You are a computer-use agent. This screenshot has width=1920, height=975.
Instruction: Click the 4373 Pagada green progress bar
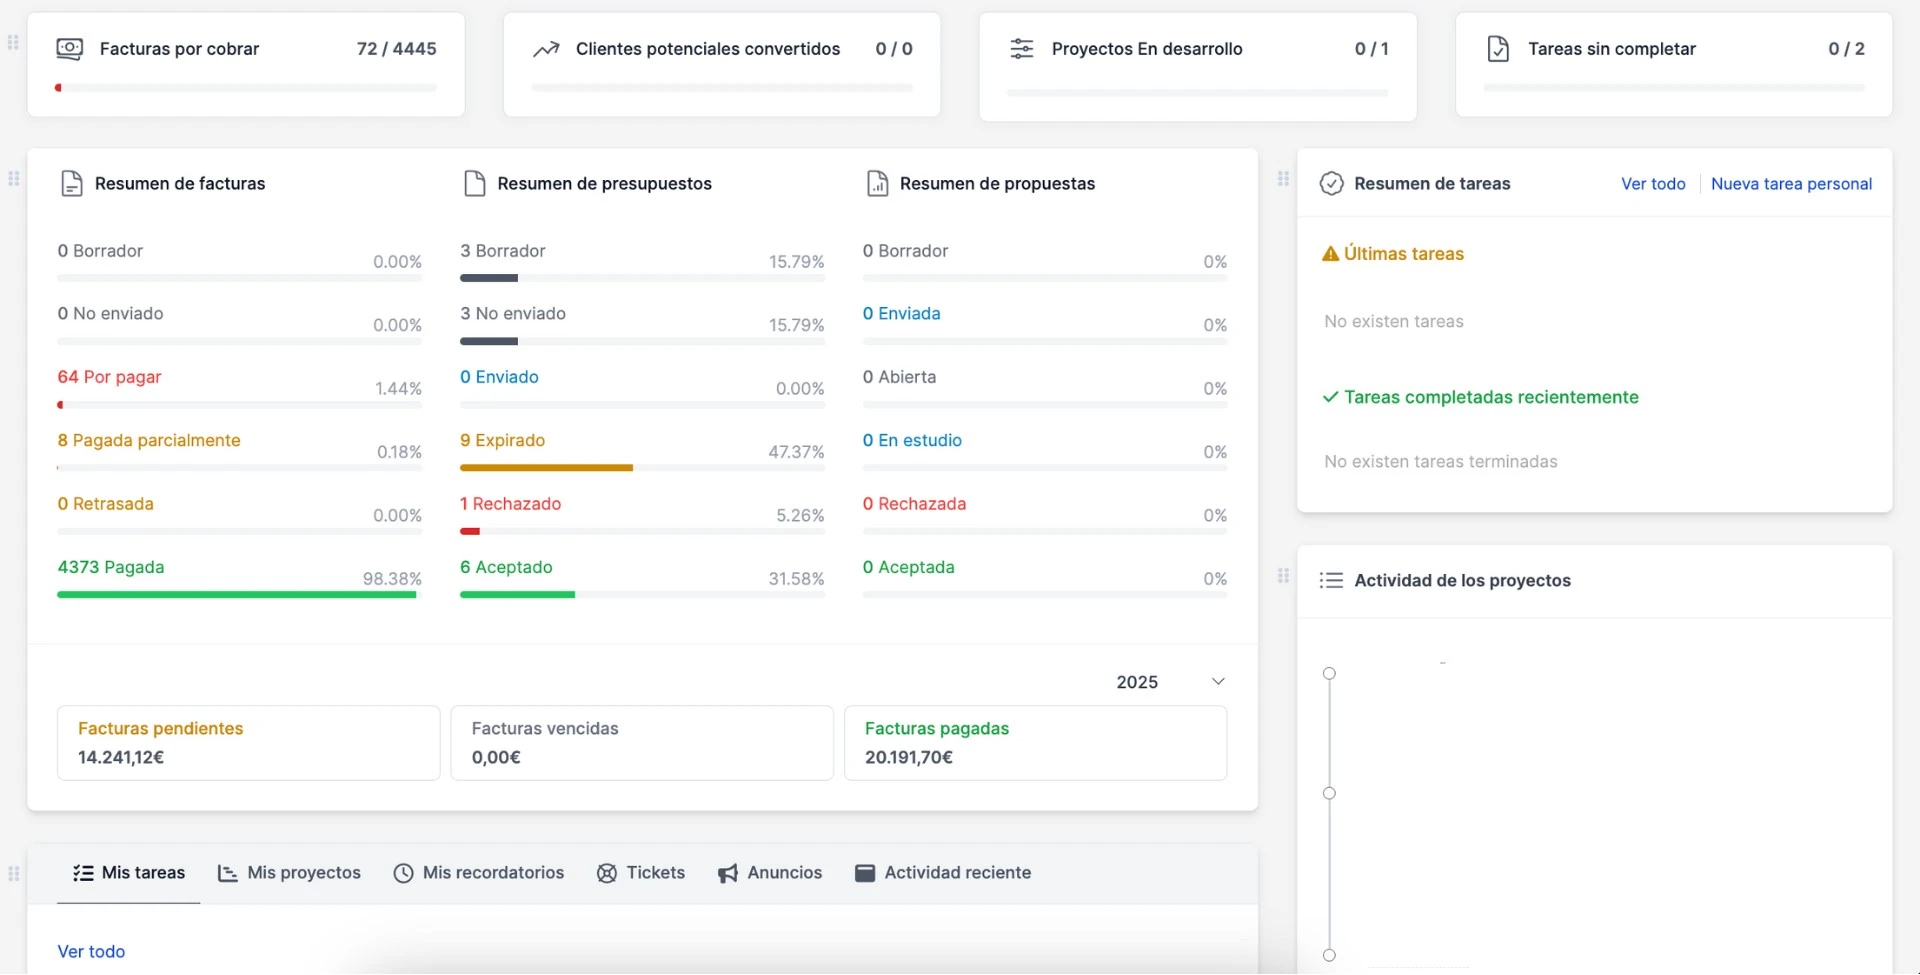click(237, 595)
